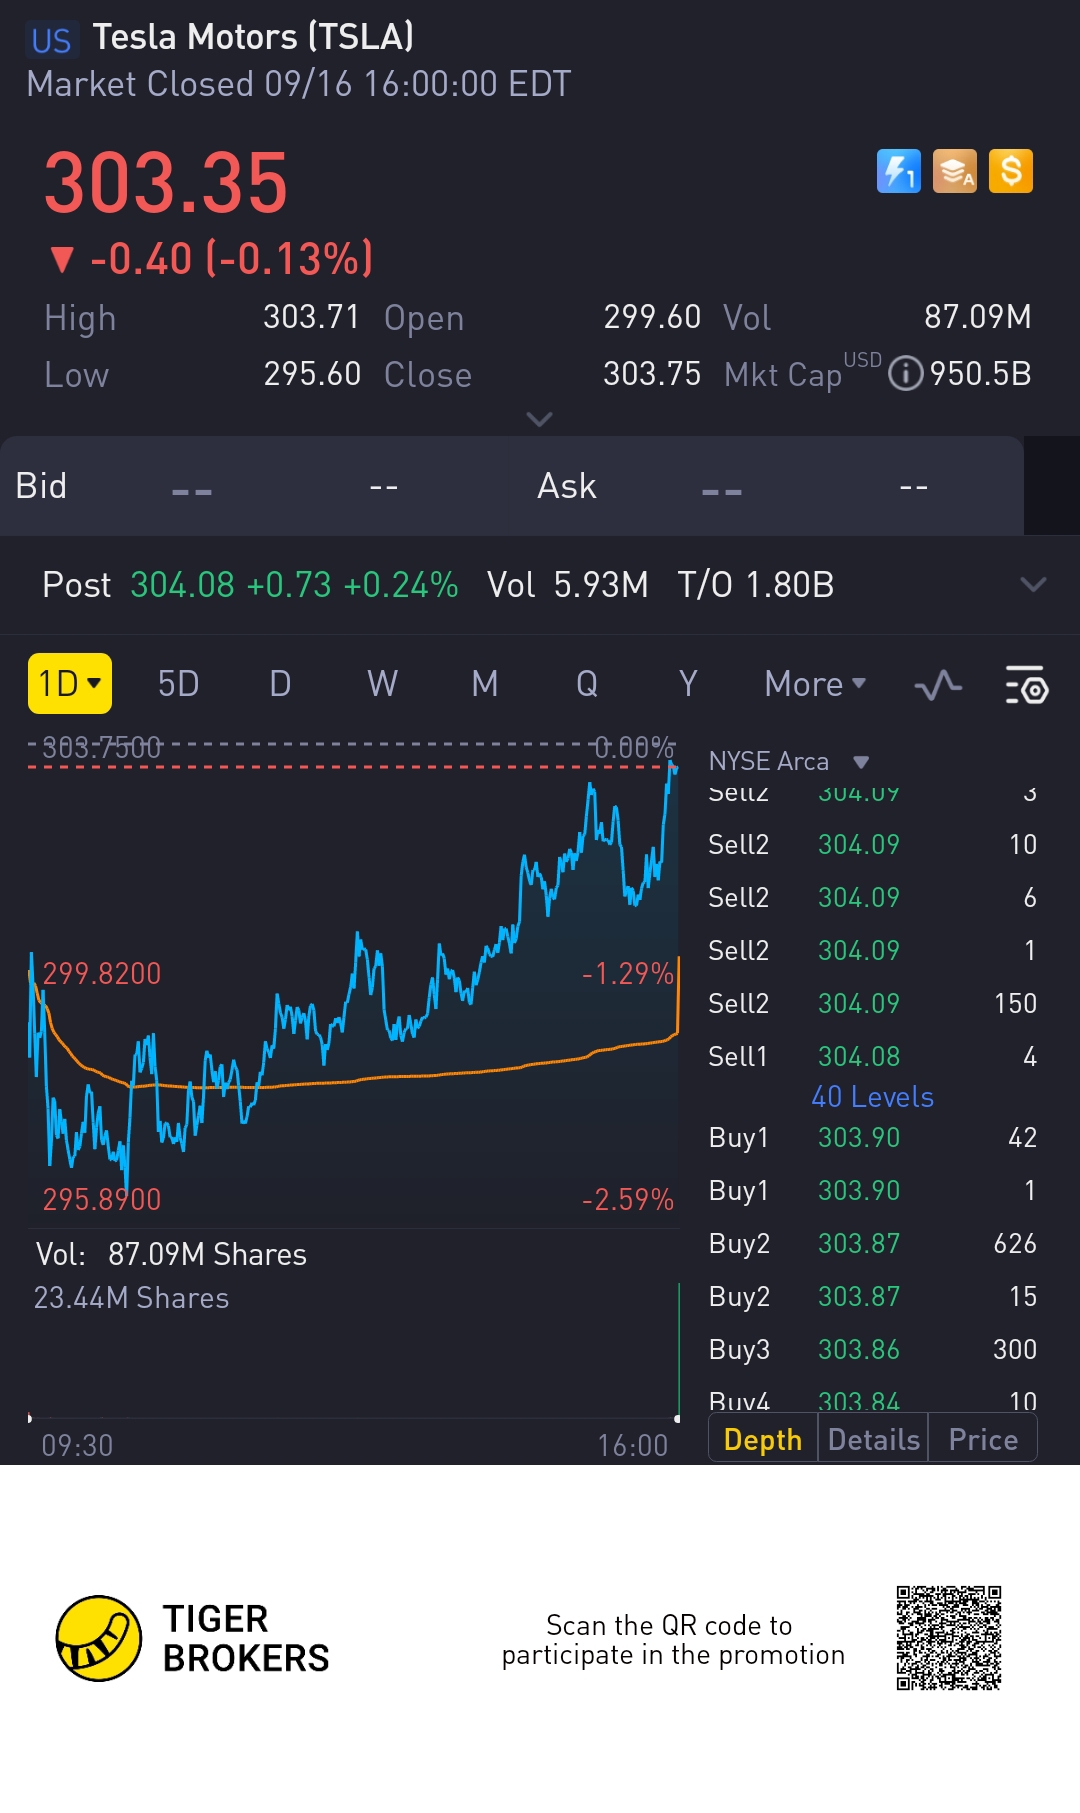The height and width of the screenshot is (1813, 1080).
Task: Tap the blue lightning bolt icon
Action: [x=898, y=171]
